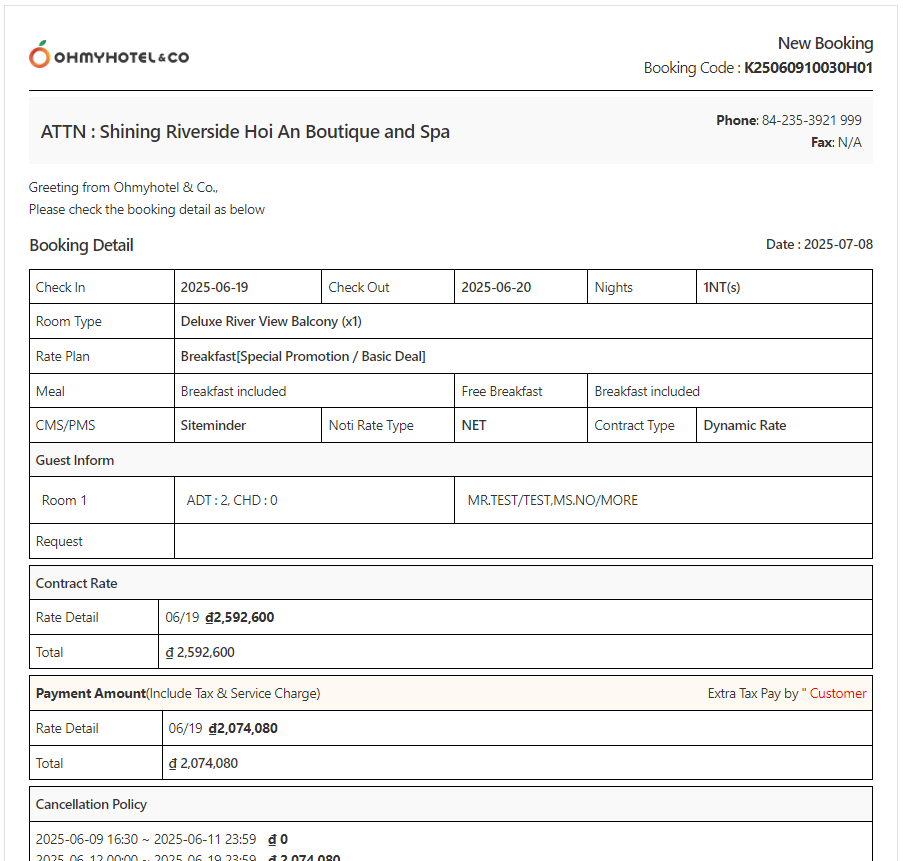Click the Siteminder CMS/PMS value
Screen dimensions: 903x861
213,425
